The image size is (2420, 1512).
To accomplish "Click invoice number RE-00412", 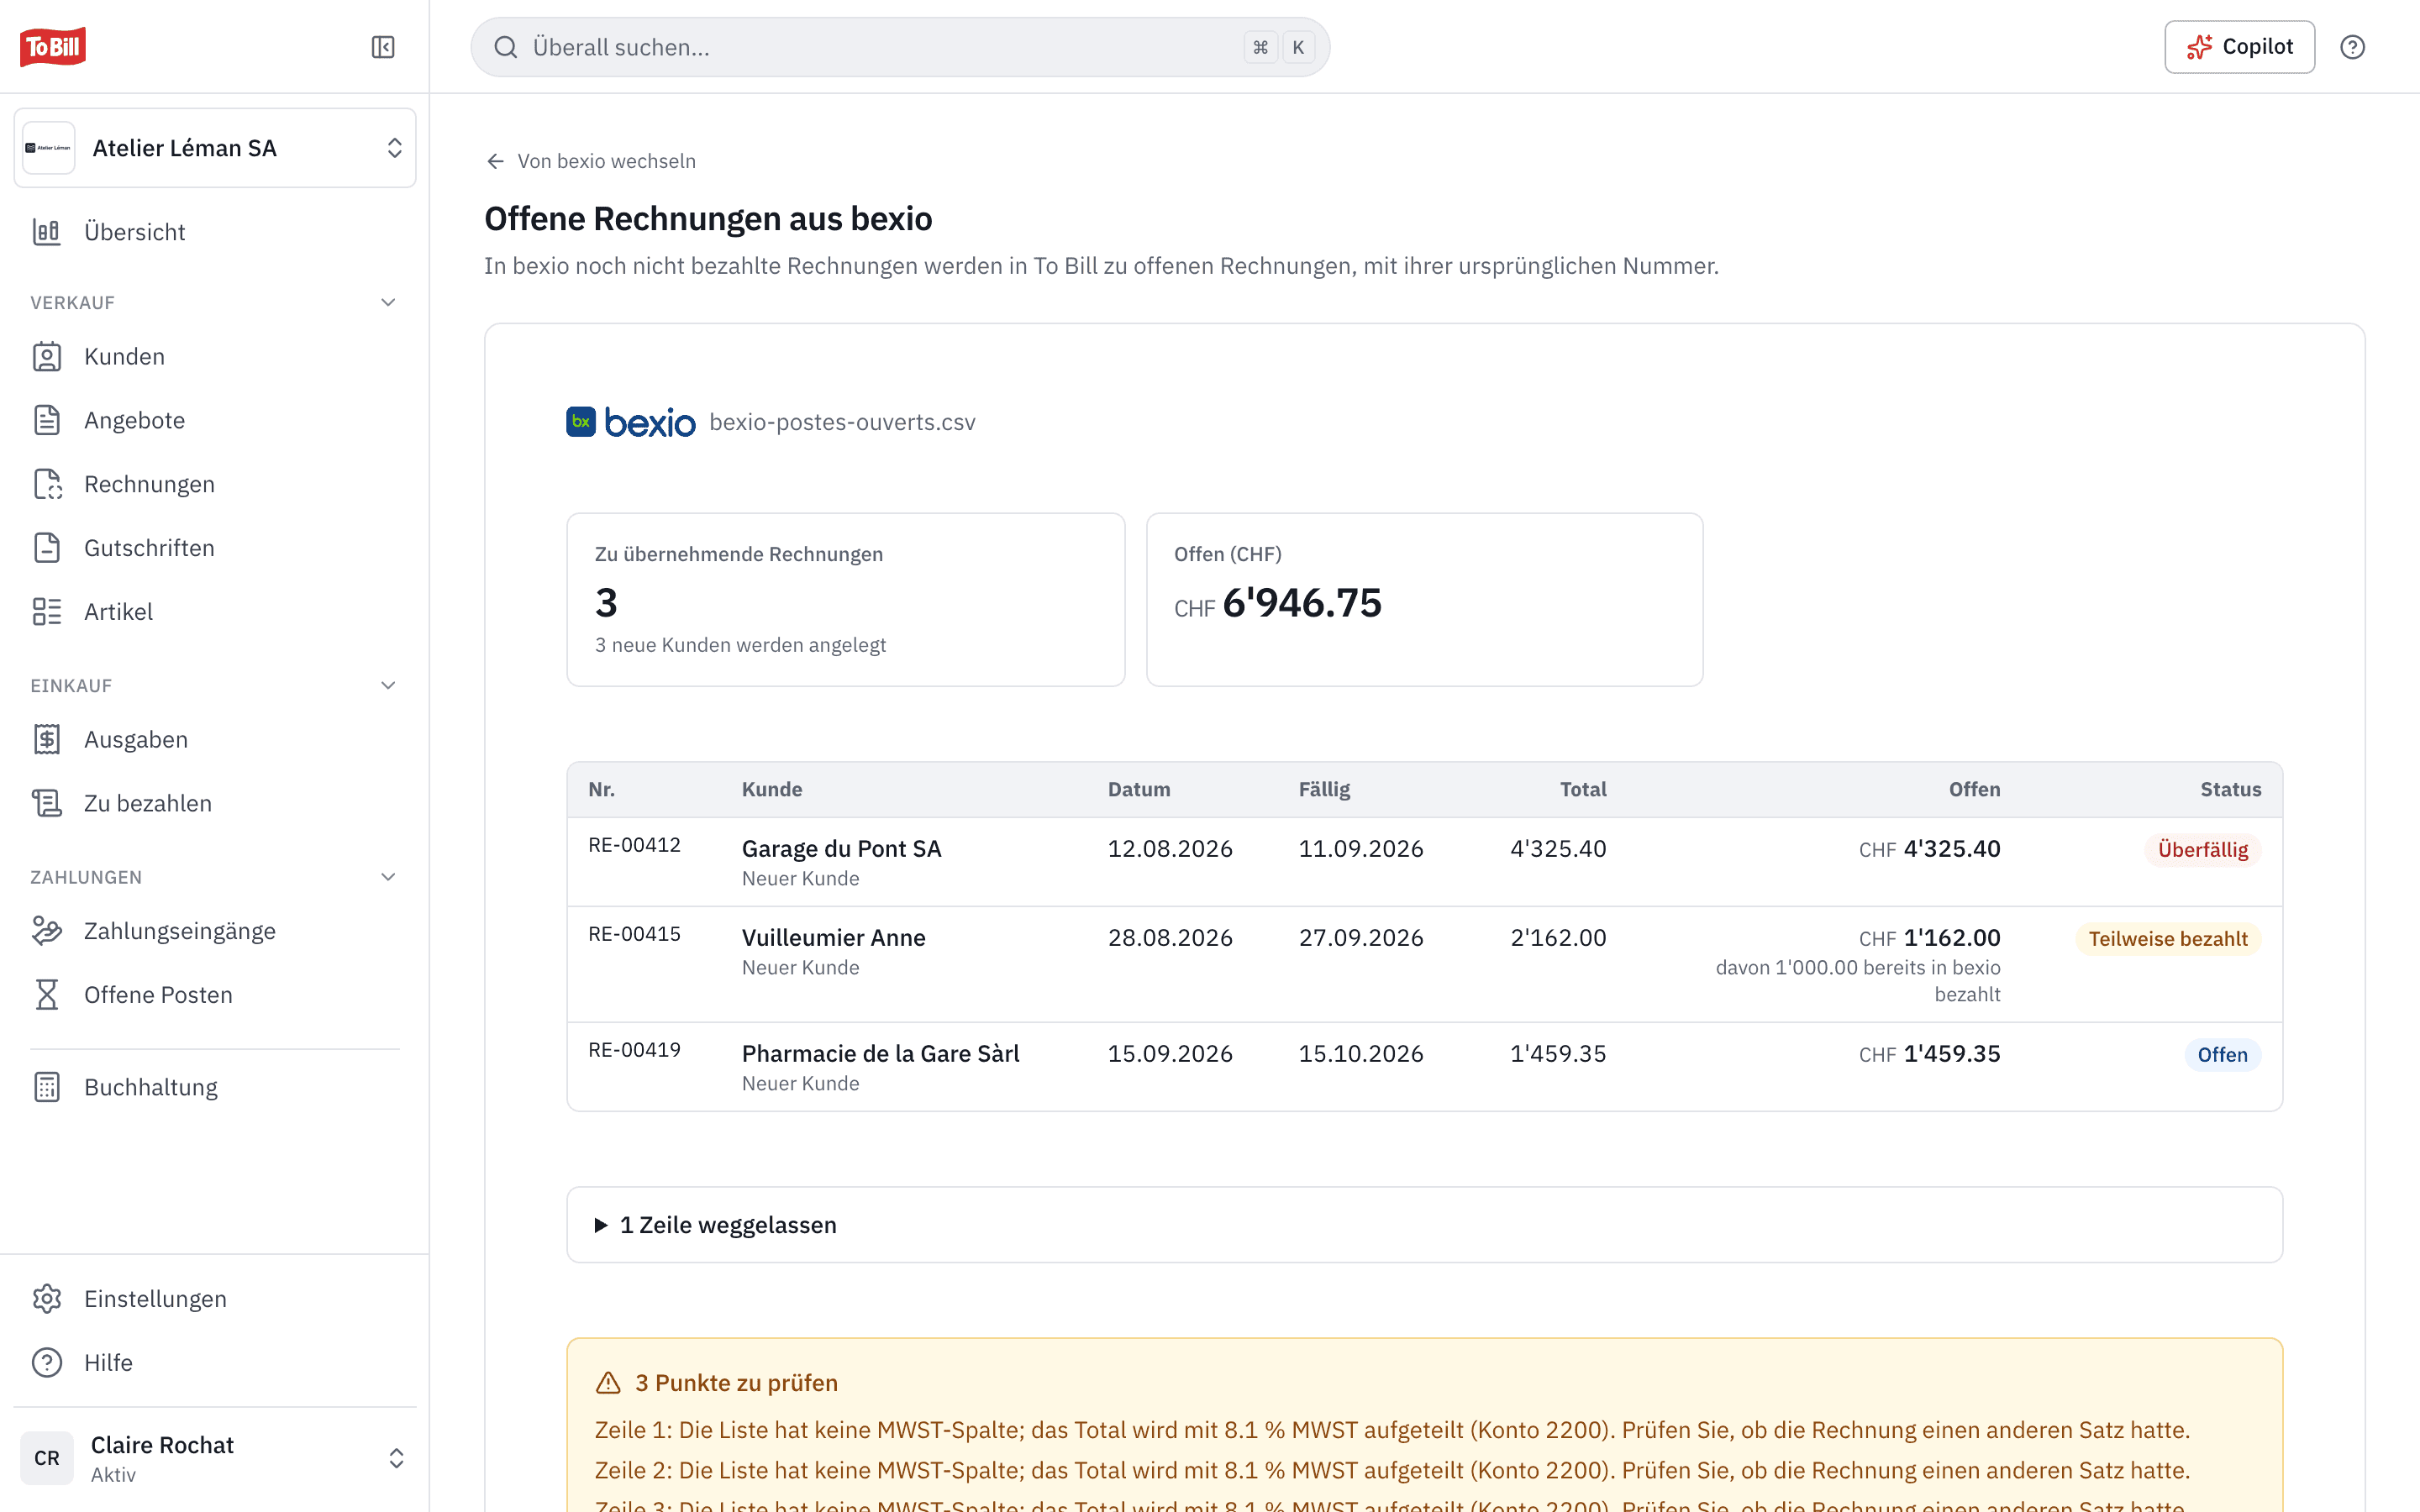I will pyautogui.click(x=634, y=845).
